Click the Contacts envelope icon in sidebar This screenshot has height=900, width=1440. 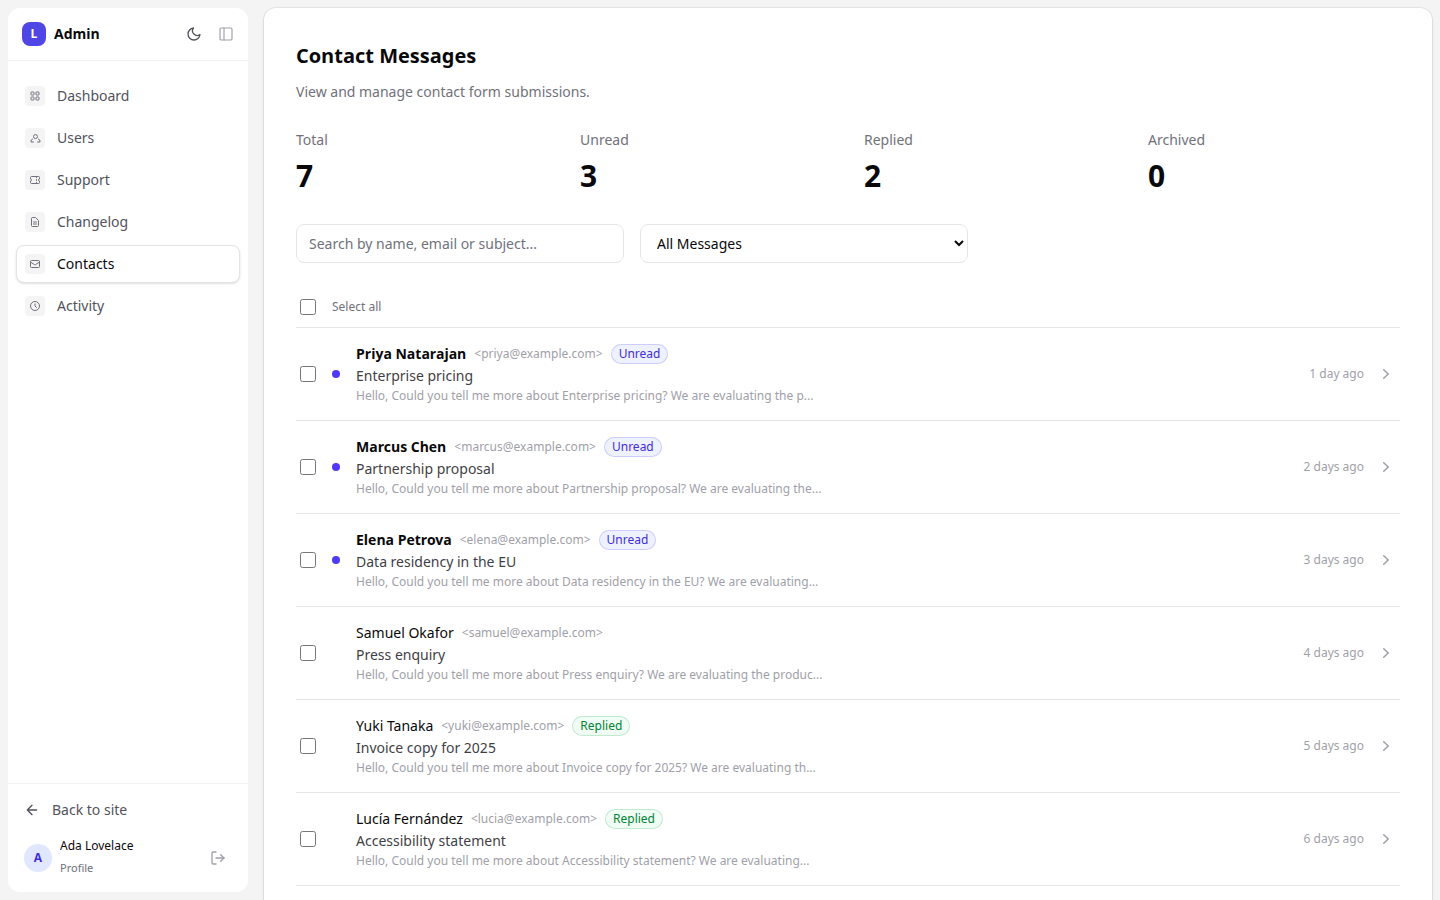(x=35, y=264)
